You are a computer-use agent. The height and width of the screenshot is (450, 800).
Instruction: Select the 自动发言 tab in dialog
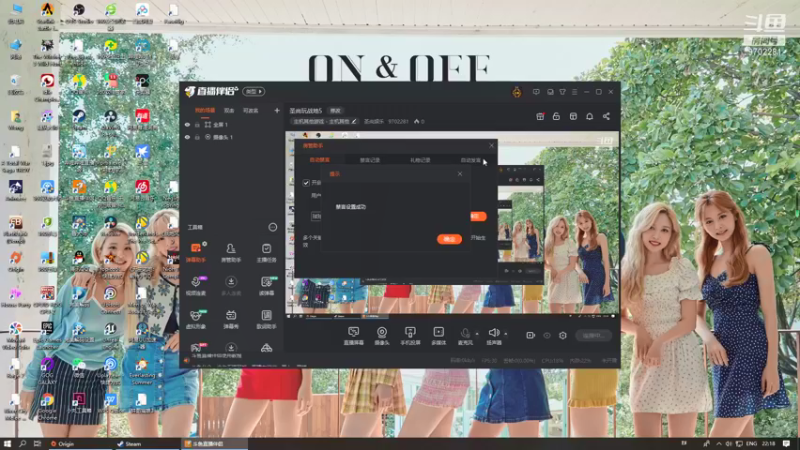point(470,160)
